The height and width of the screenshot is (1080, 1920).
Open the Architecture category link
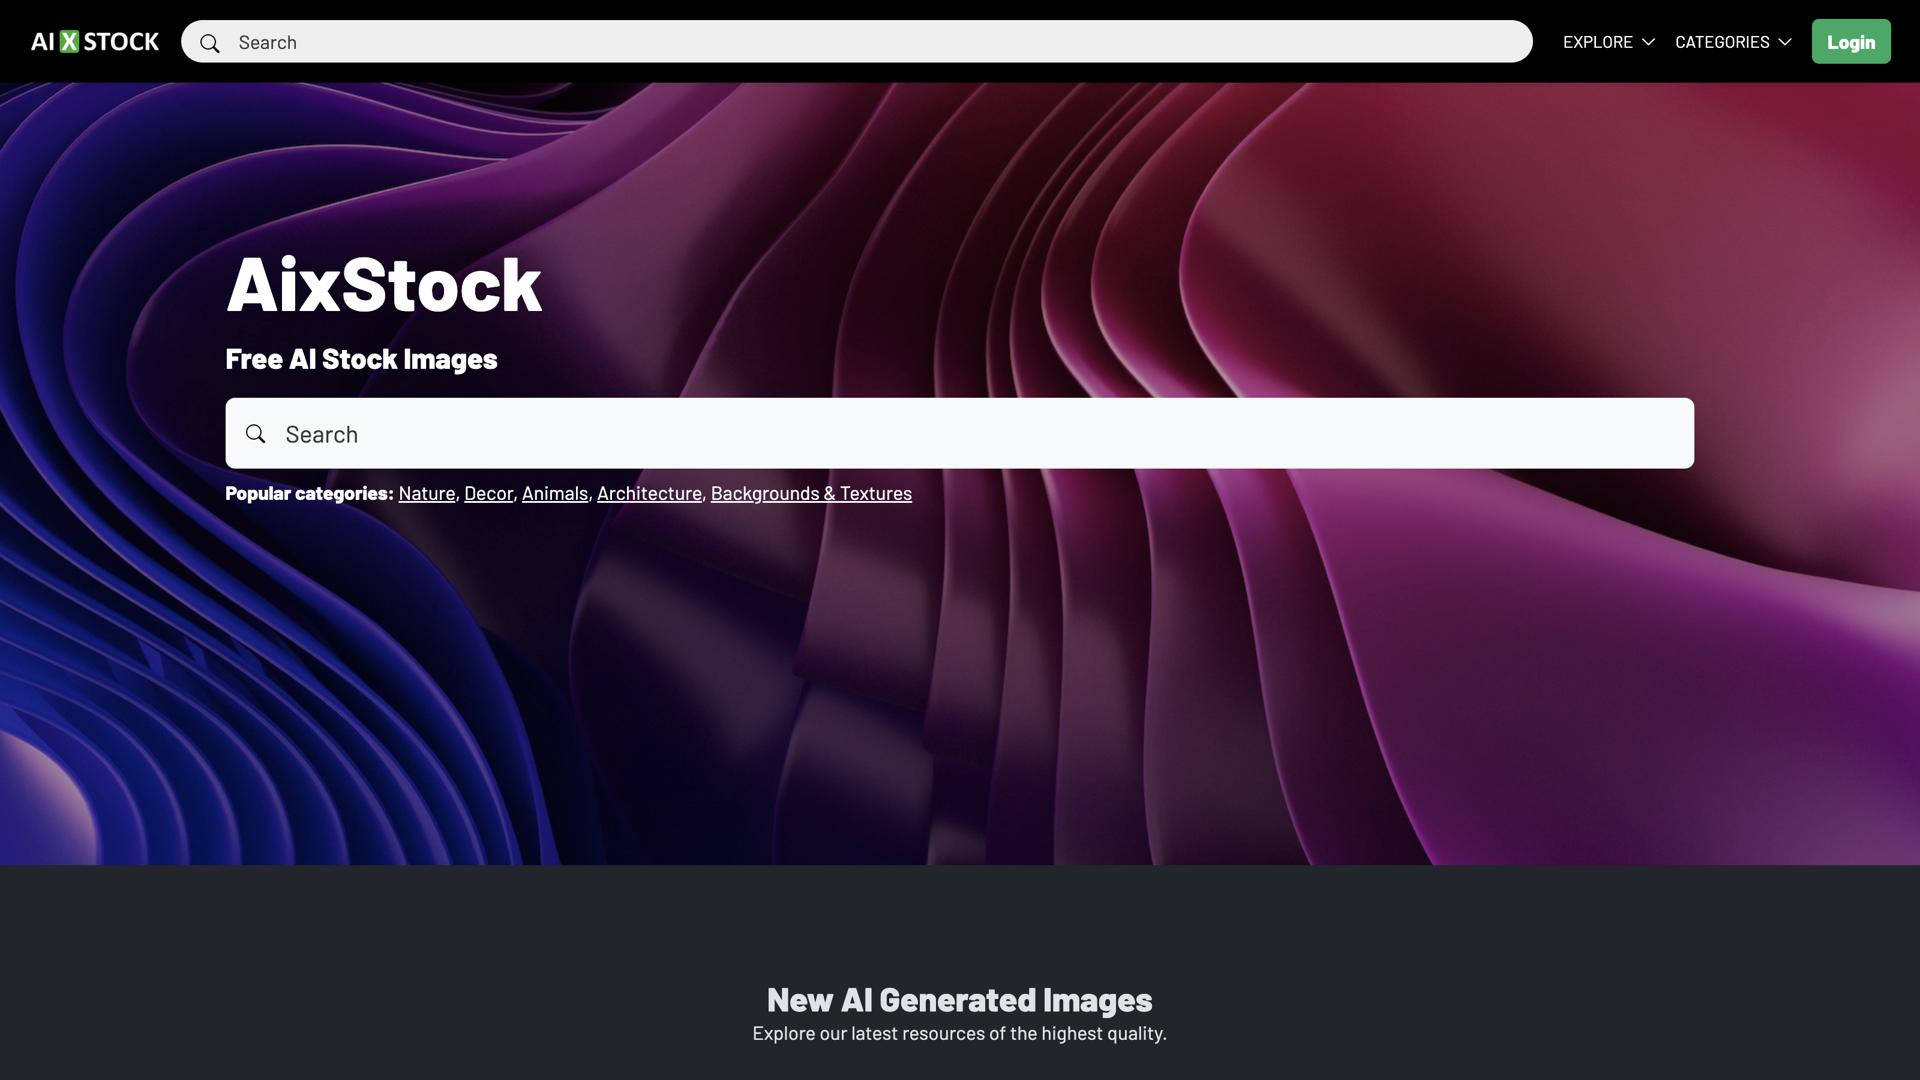pyautogui.click(x=649, y=493)
